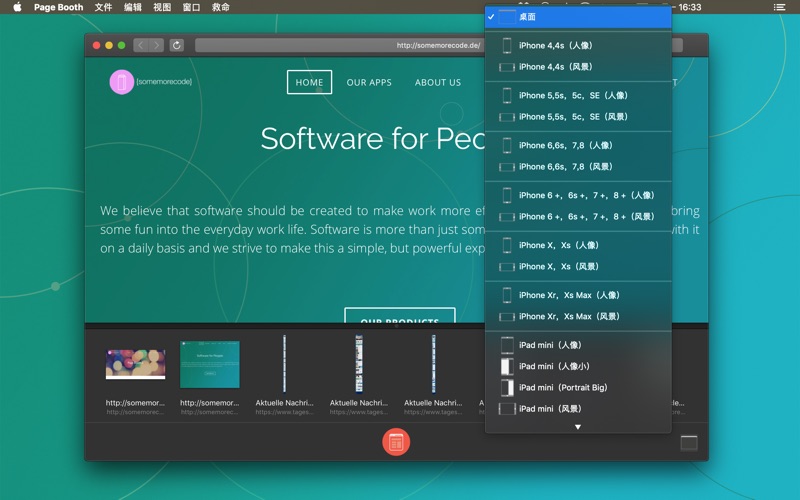Click the reload page icon

177,45
